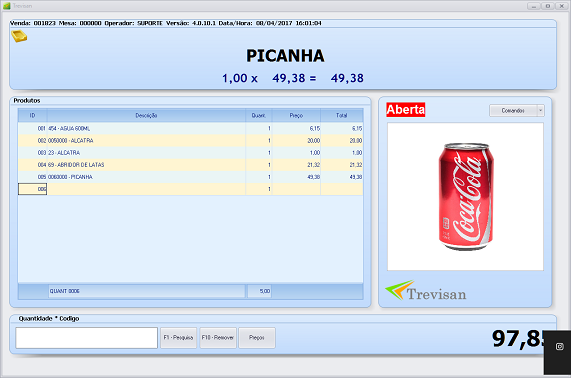The width and height of the screenshot is (571, 378).
Task: Open the Comandos menu button
Action: coord(513,110)
